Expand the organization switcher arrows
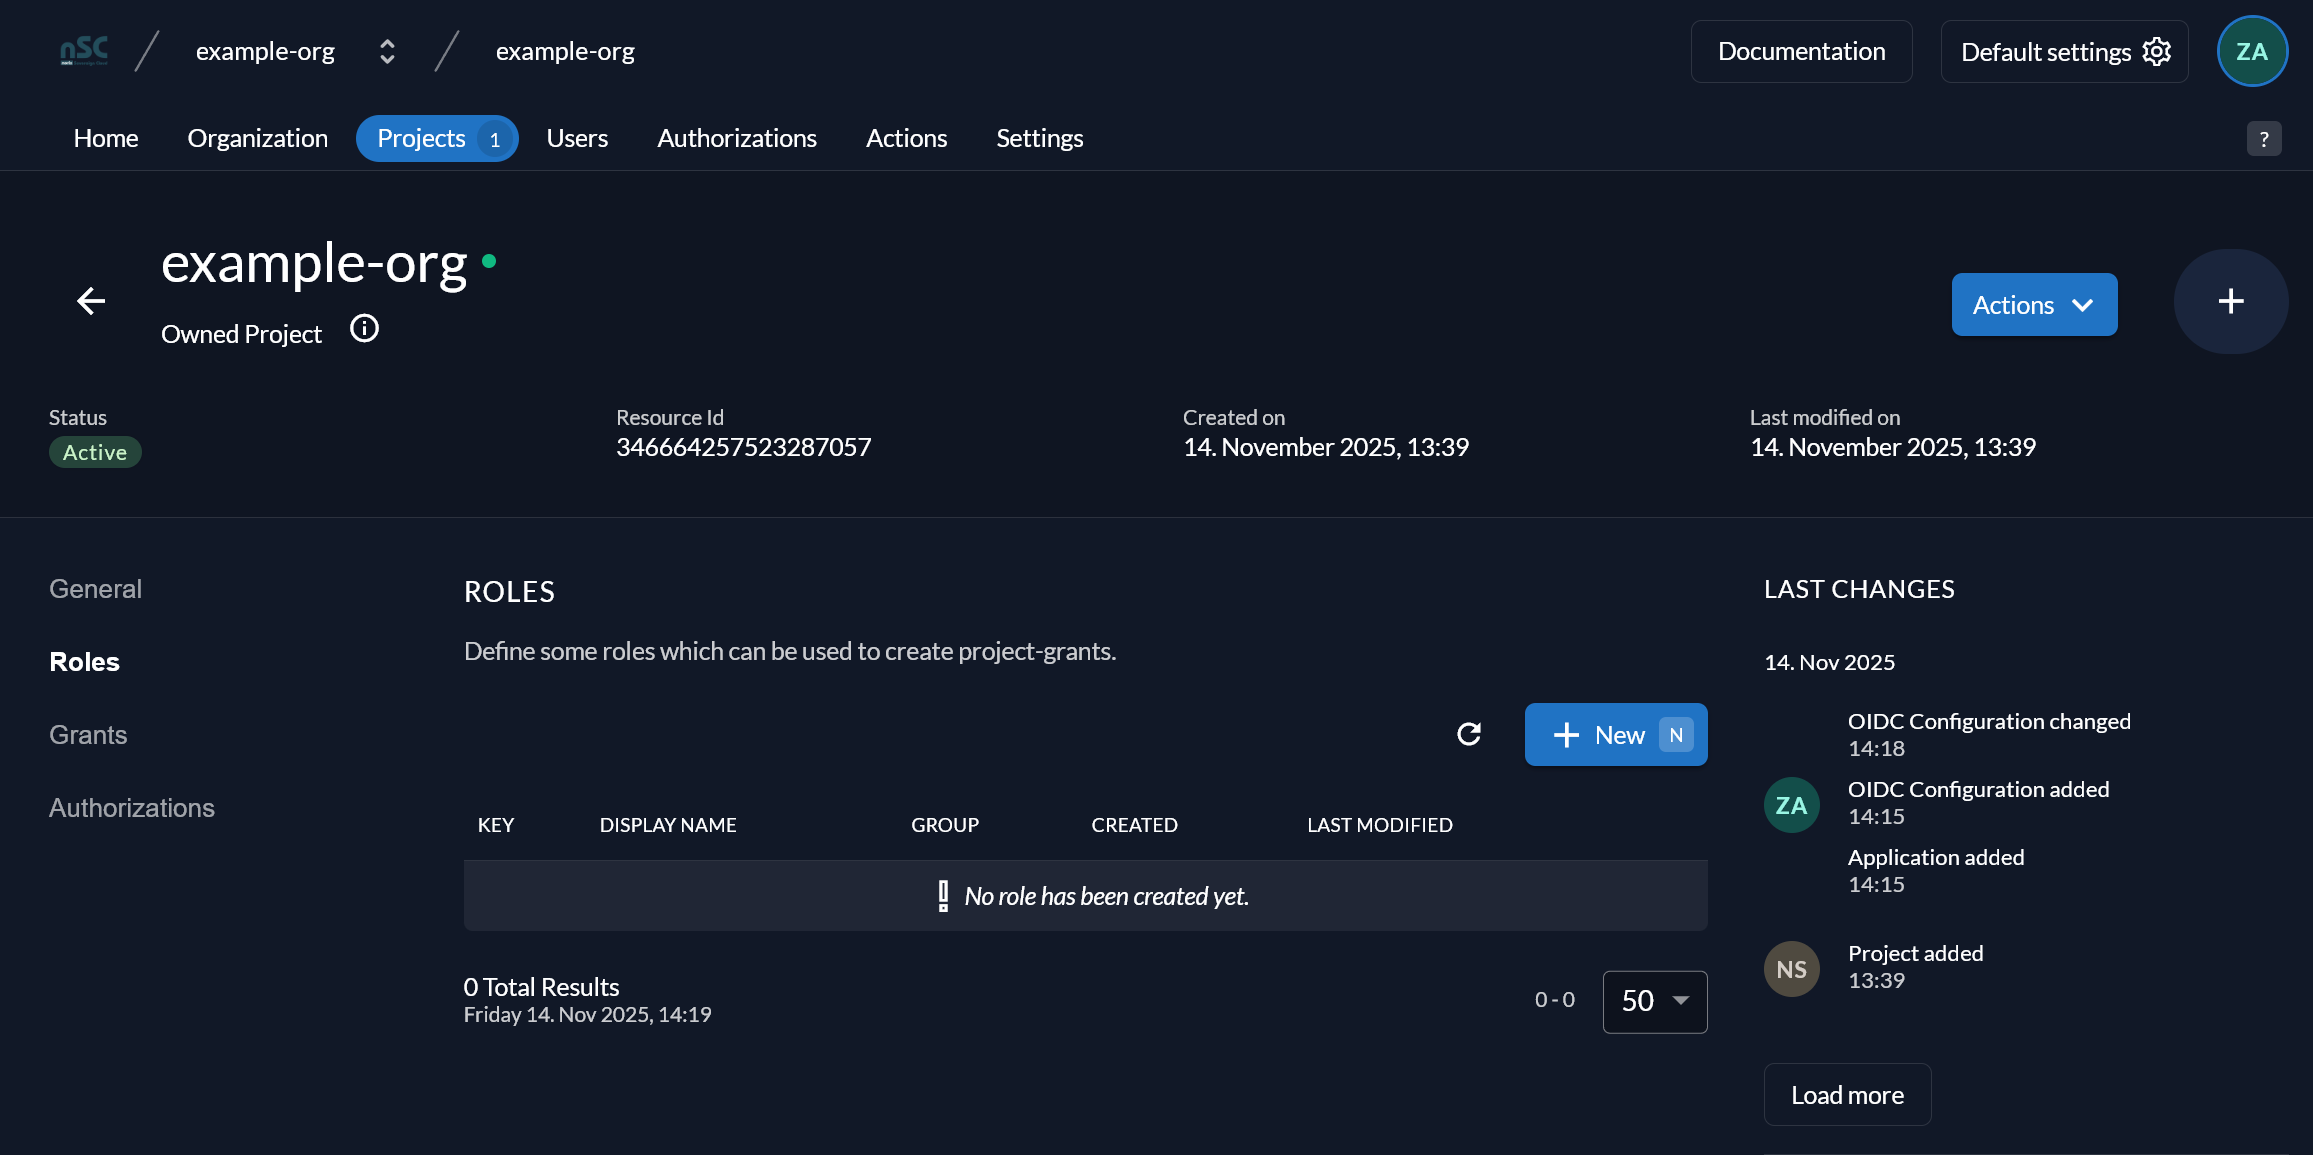2313x1155 pixels. coord(387,52)
